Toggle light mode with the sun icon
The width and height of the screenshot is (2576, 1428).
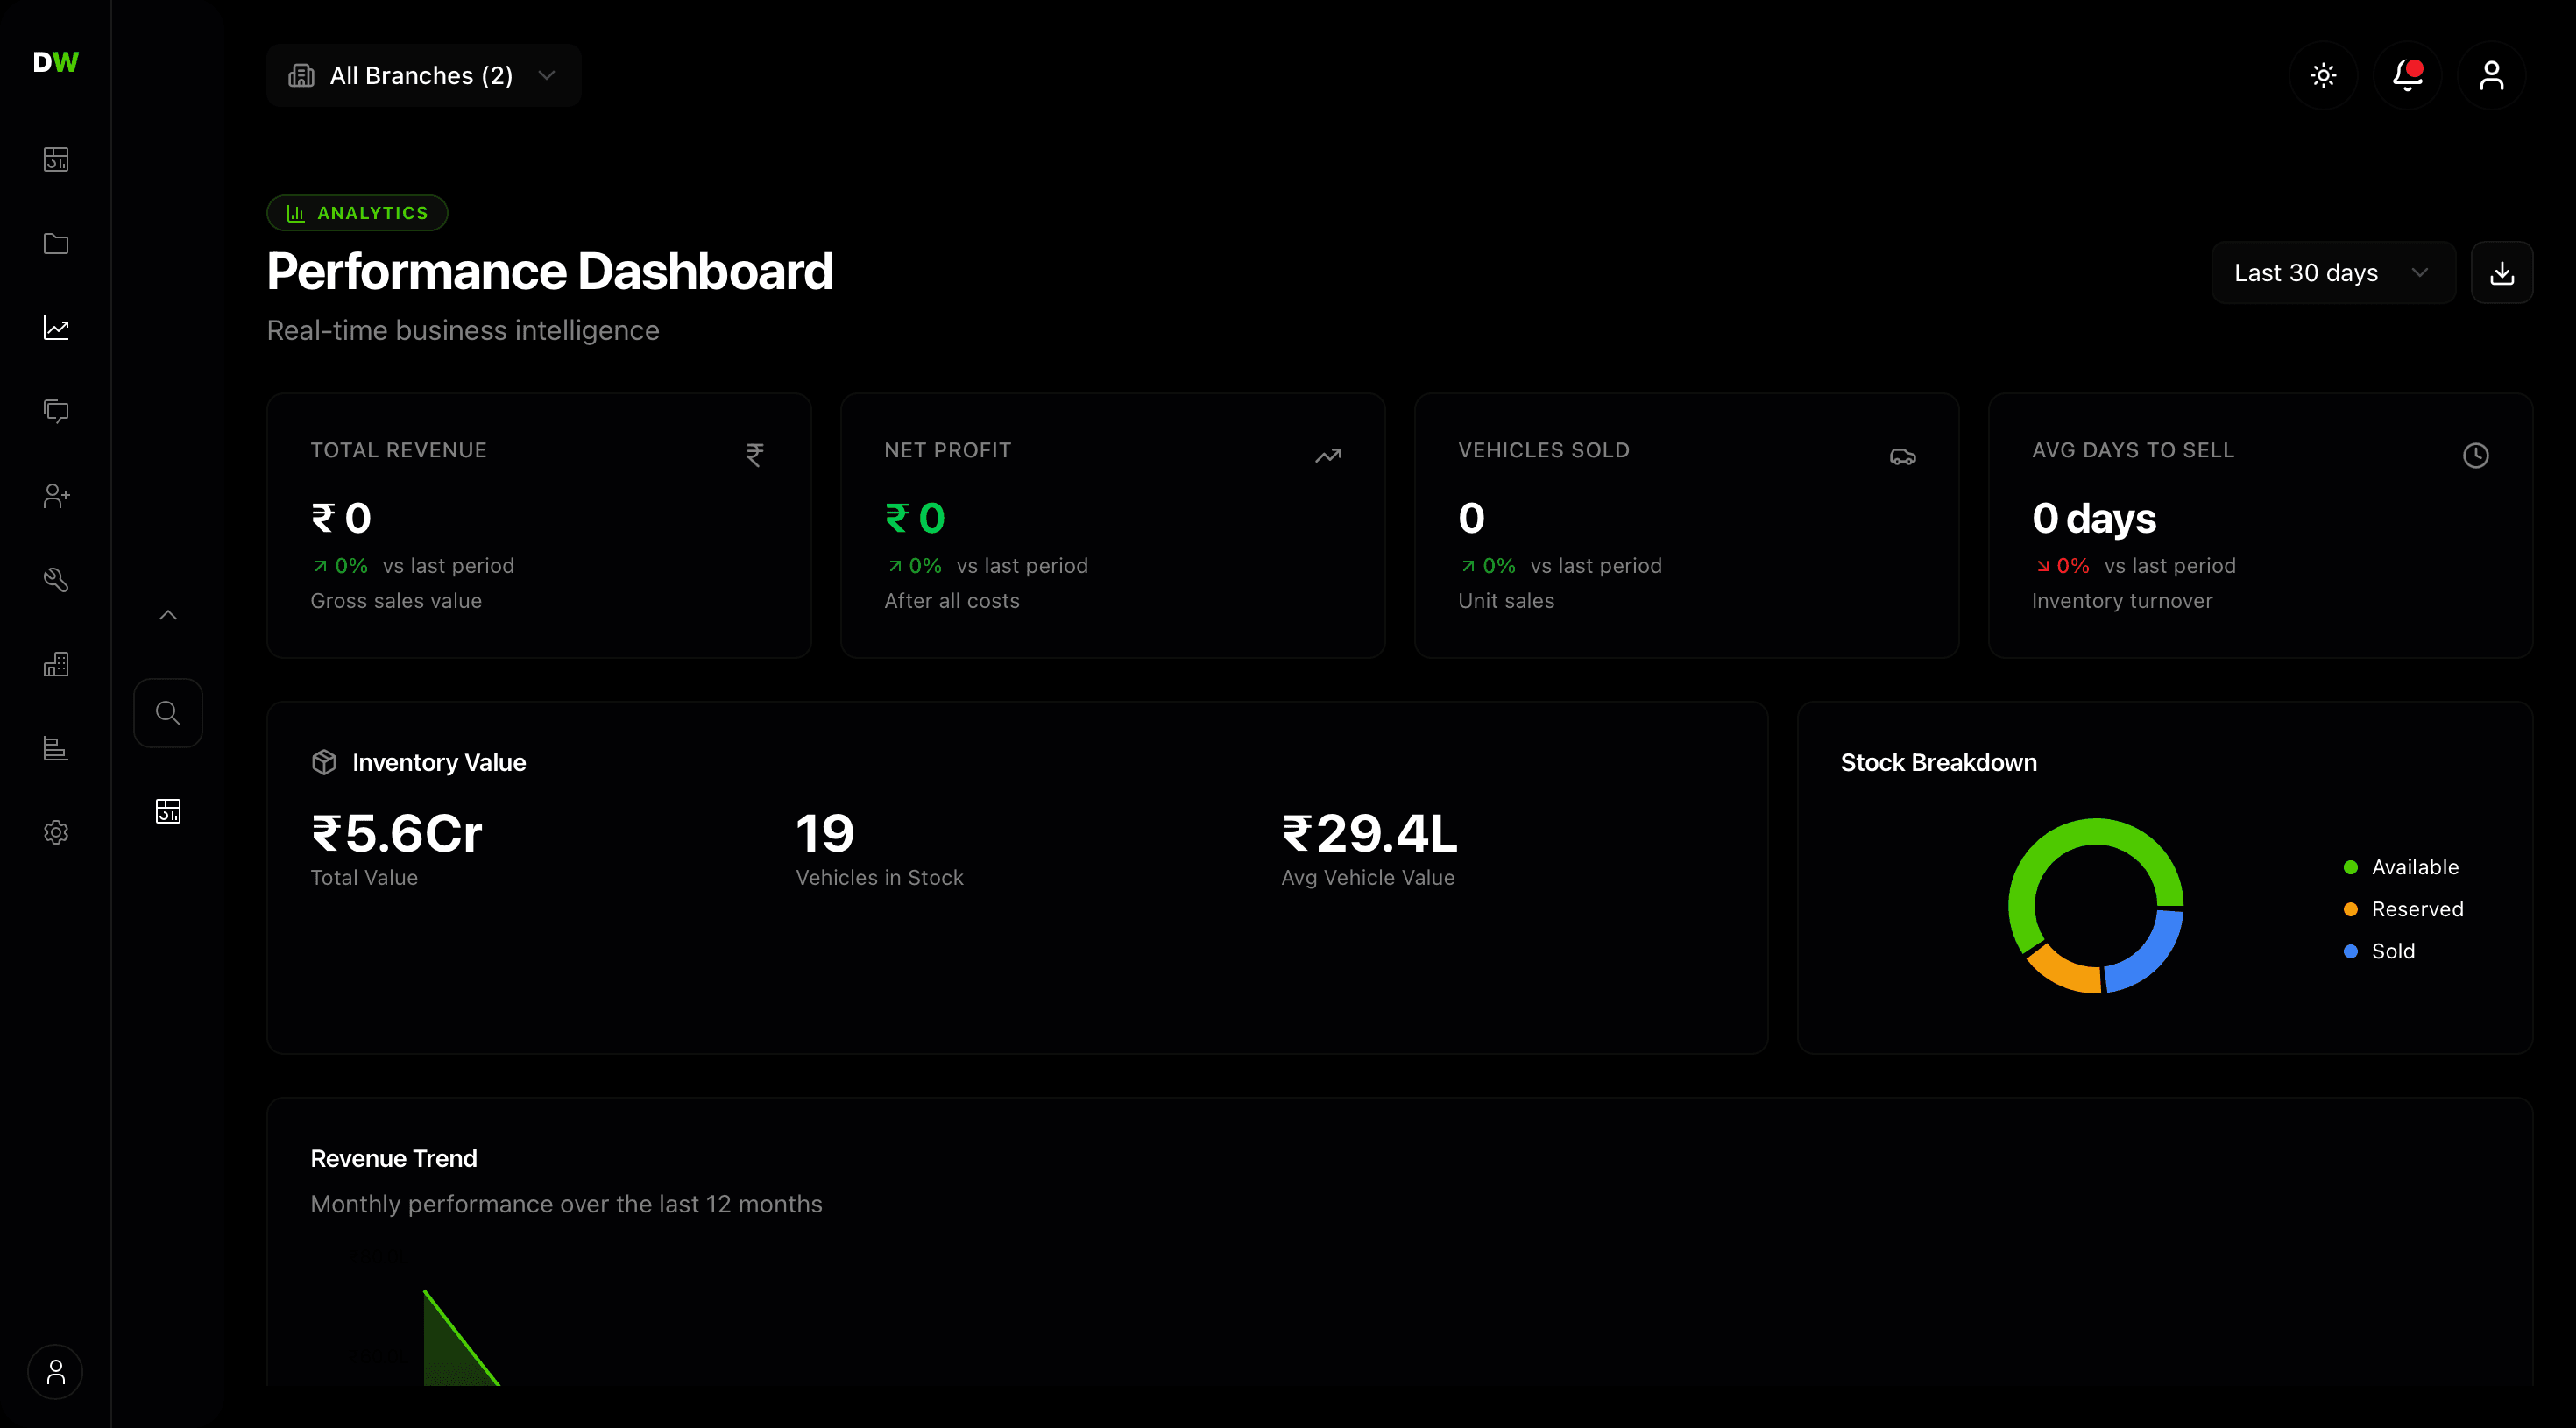pos(2323,75)
